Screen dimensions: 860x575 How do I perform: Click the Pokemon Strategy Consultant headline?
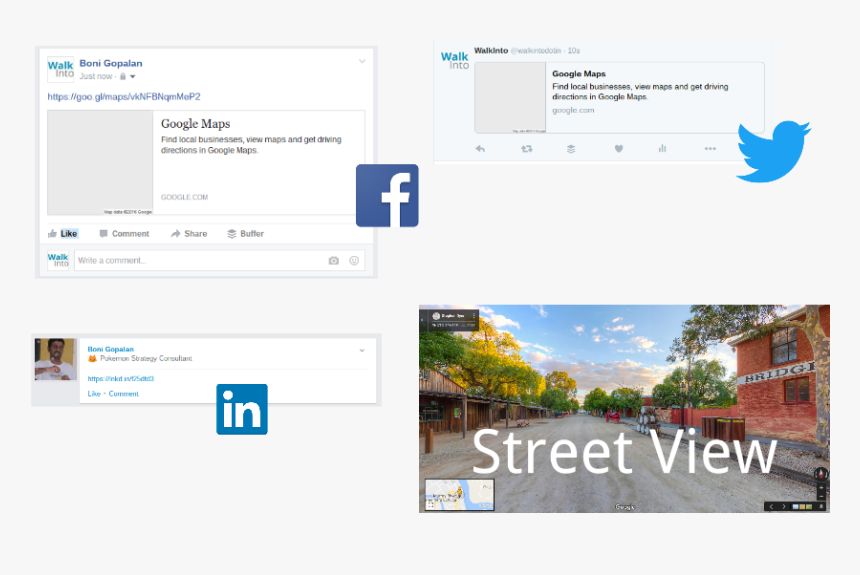[146, 358]
